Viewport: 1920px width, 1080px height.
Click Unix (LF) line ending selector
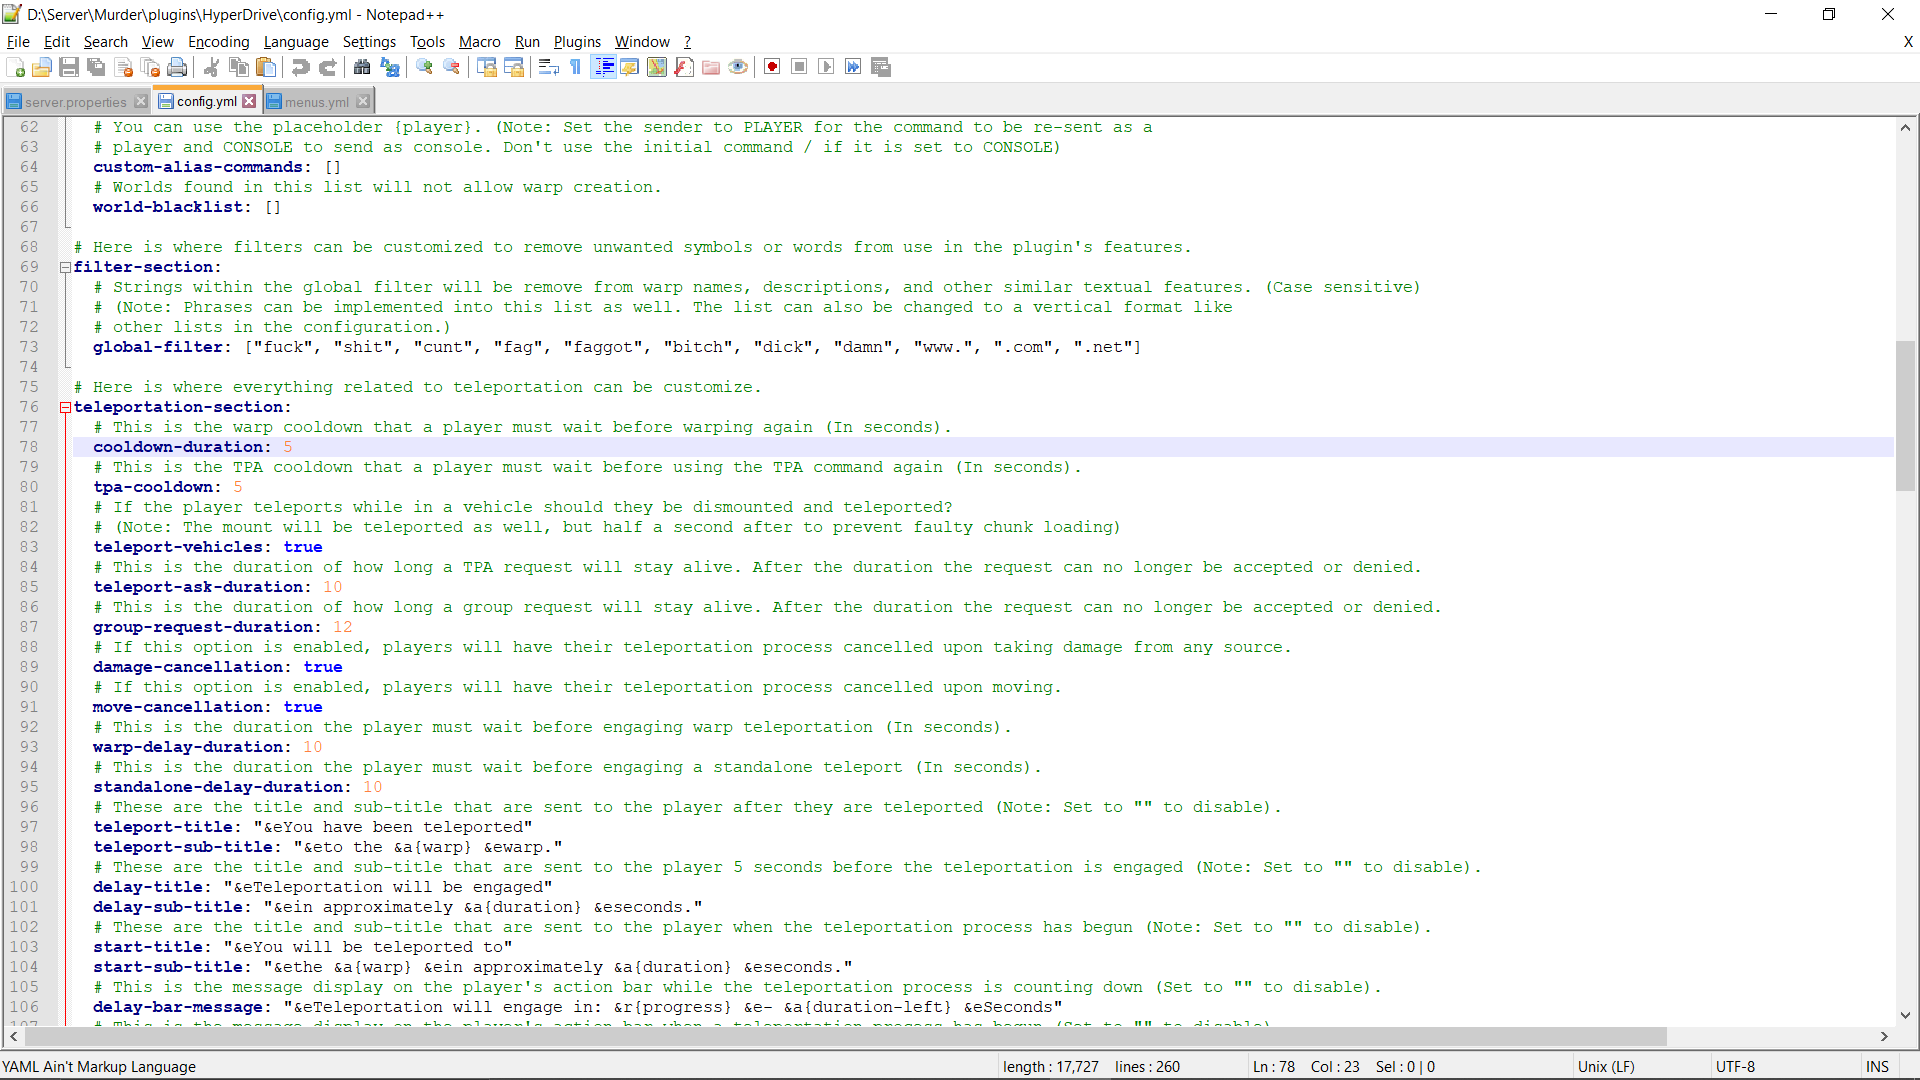[x=1606, y=1067]
